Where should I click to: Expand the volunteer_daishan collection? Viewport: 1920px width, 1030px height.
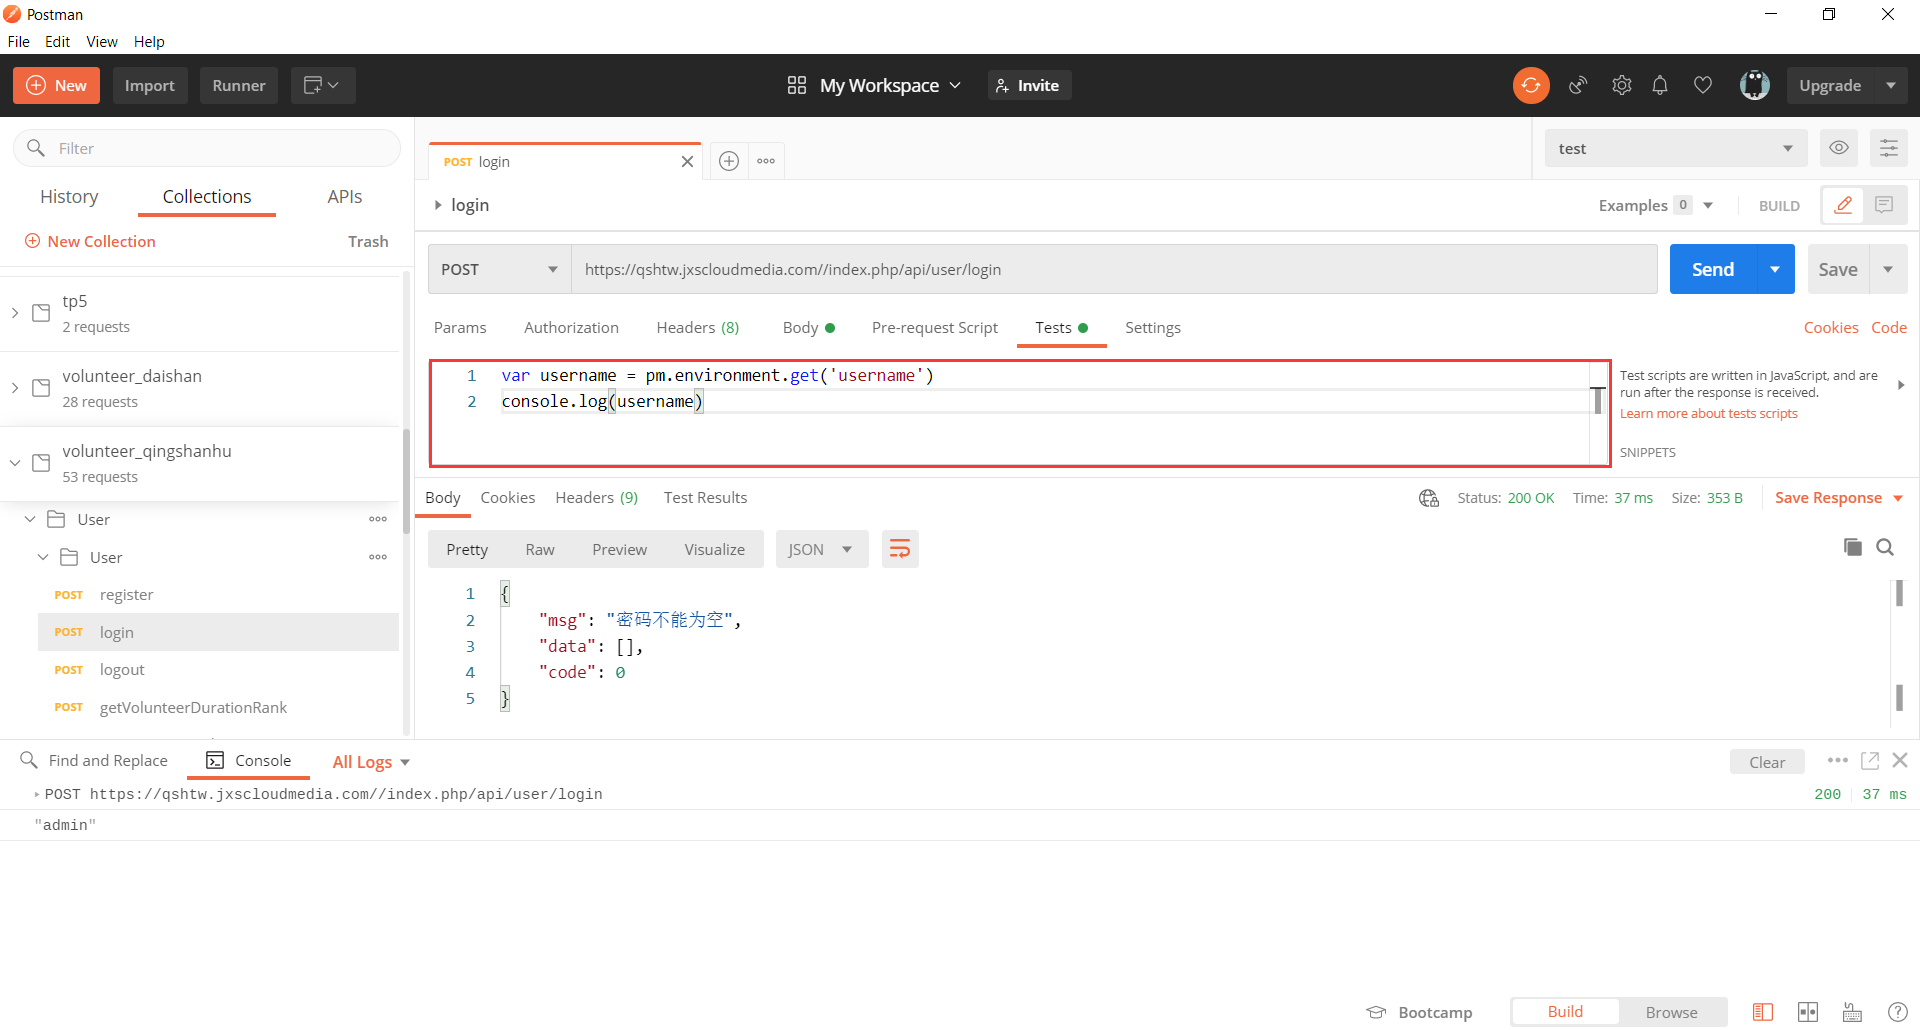15,388
